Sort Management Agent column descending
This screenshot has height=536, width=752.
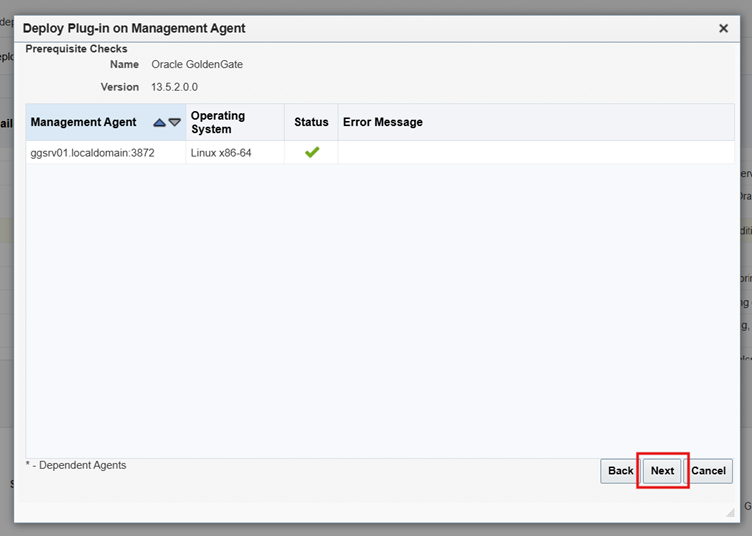(x=174, y=122)
